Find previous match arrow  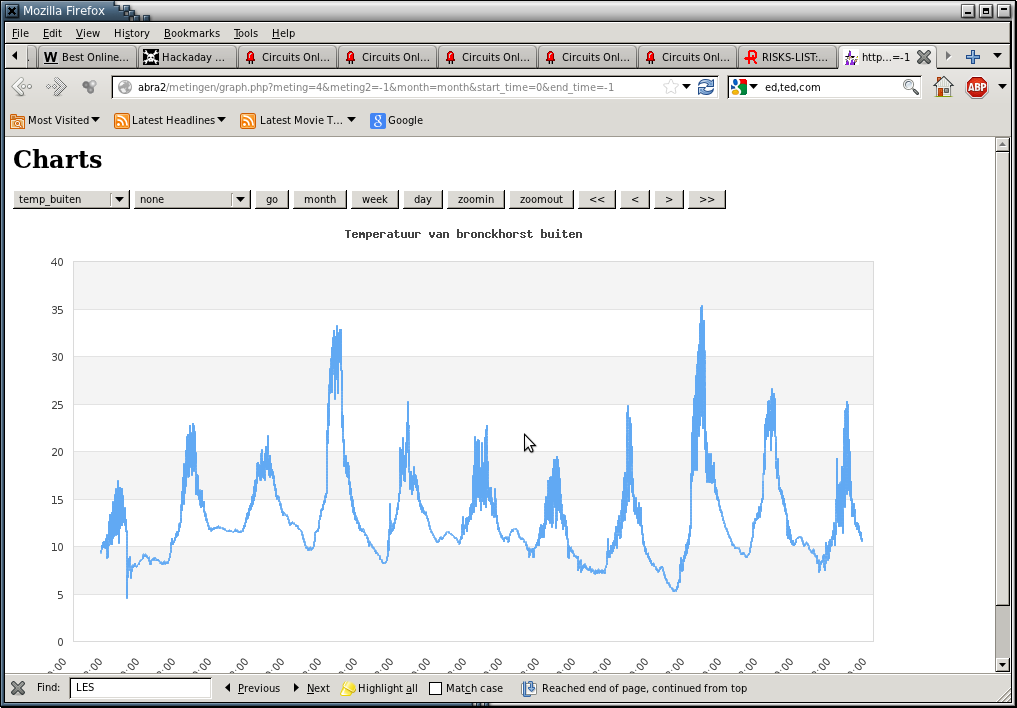[252, 688]
